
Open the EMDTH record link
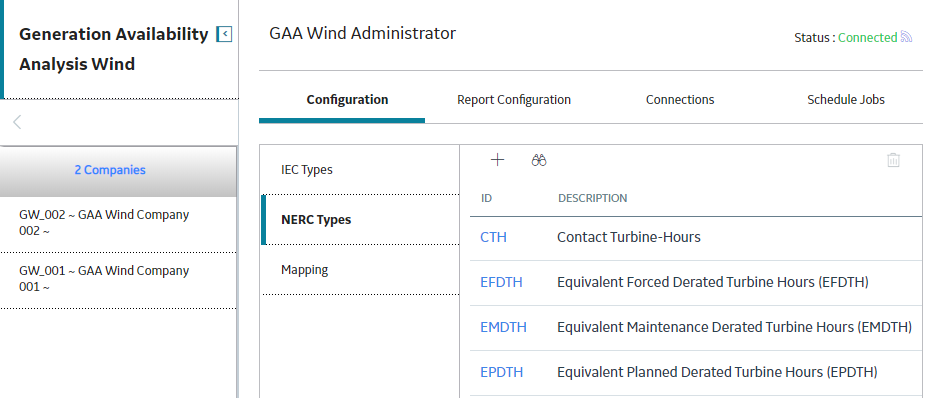tap(503, 327)
